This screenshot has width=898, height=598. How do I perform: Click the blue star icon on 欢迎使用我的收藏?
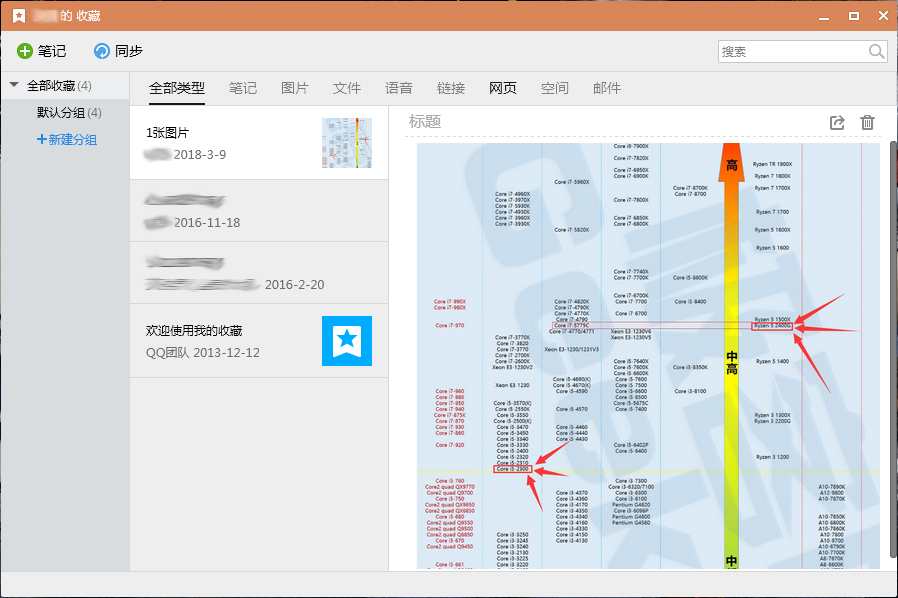tap(346, 340)
